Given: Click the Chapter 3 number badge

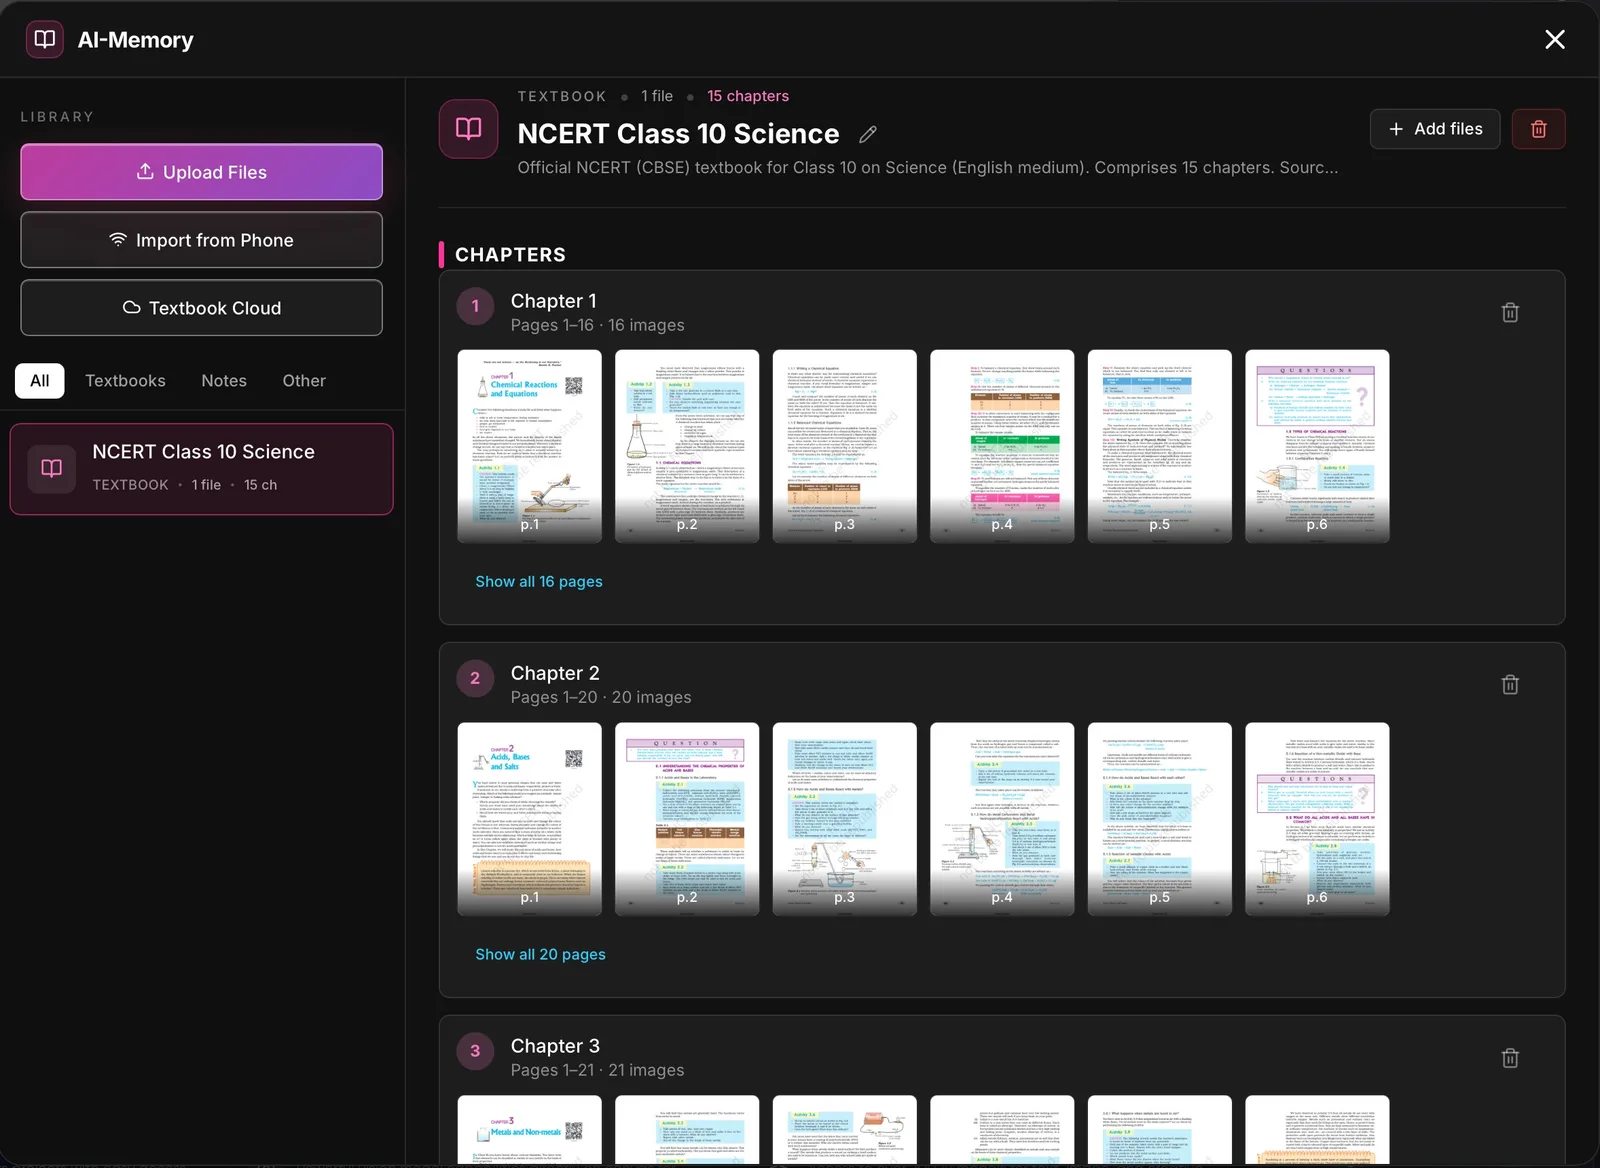Looking at the screenshot, I should 475,1051.
